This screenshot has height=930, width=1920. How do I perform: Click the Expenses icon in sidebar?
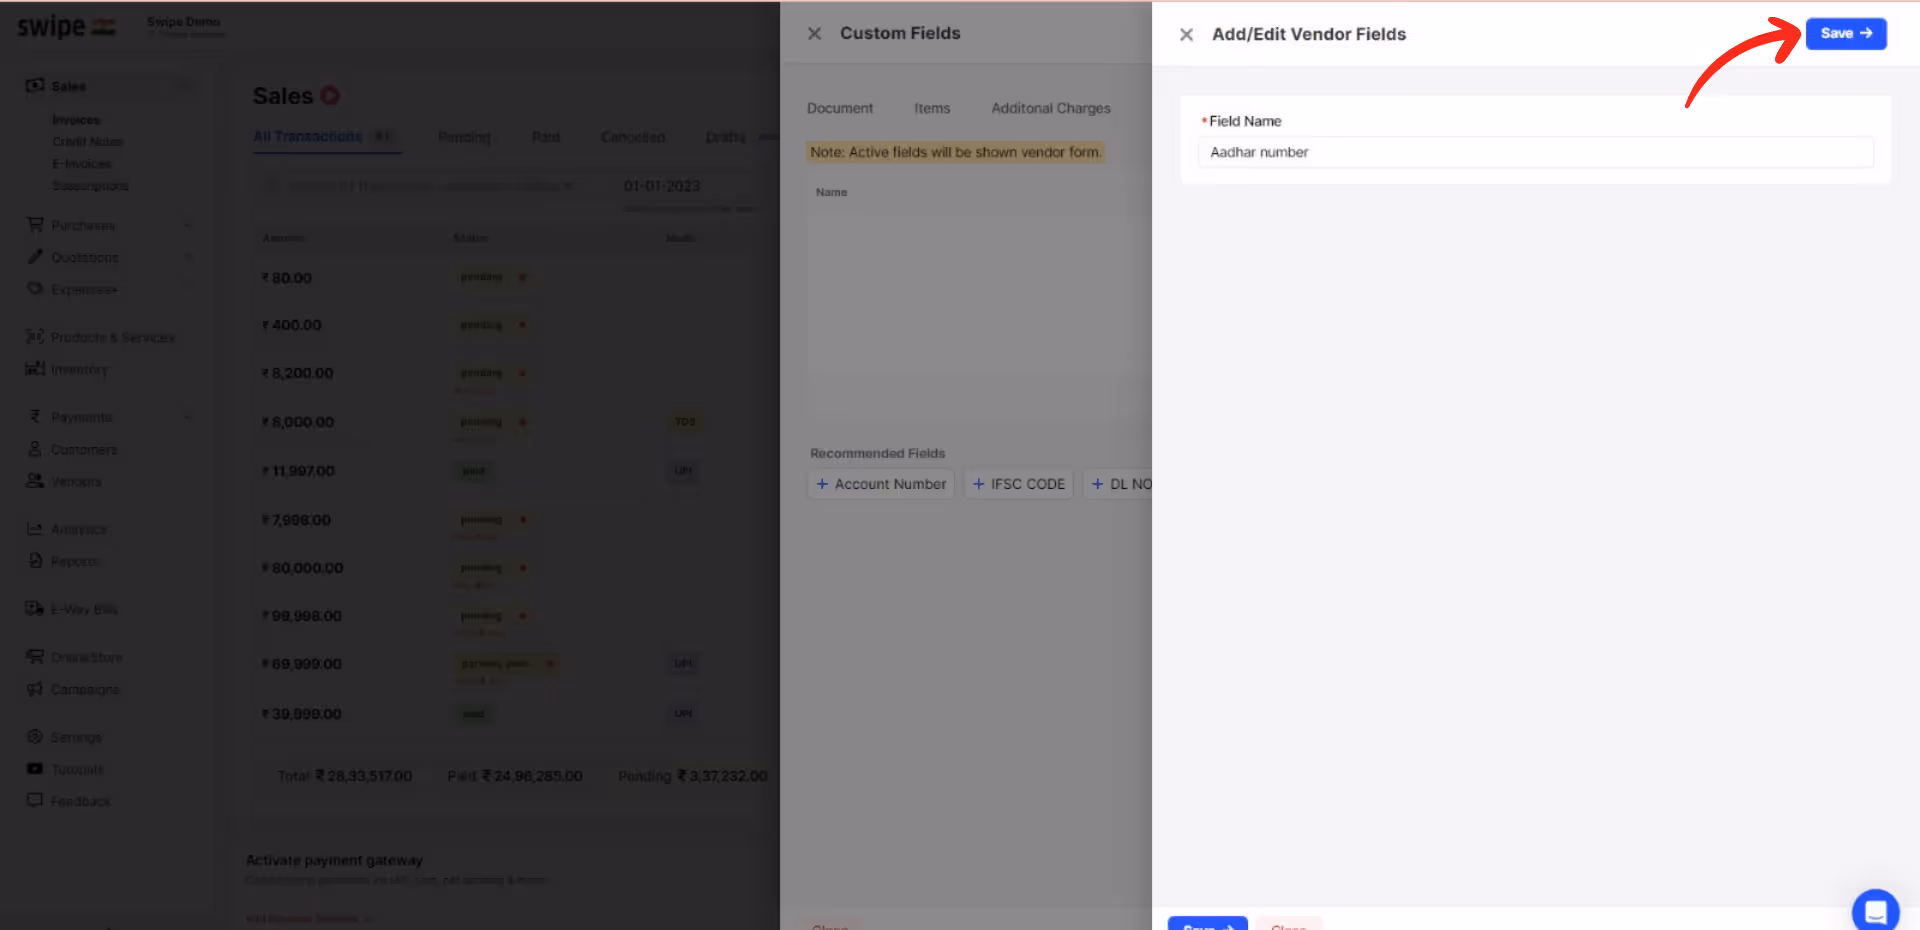[35, 289]
